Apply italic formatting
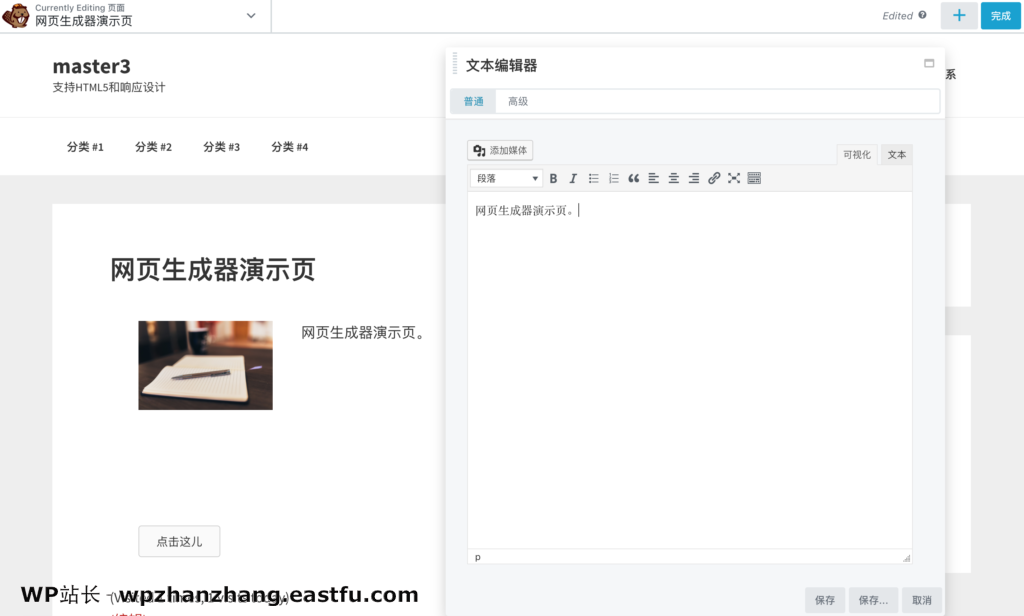The width and height of the screenshot is (1024, 616). pyautogui.click(x=573, y=178)
